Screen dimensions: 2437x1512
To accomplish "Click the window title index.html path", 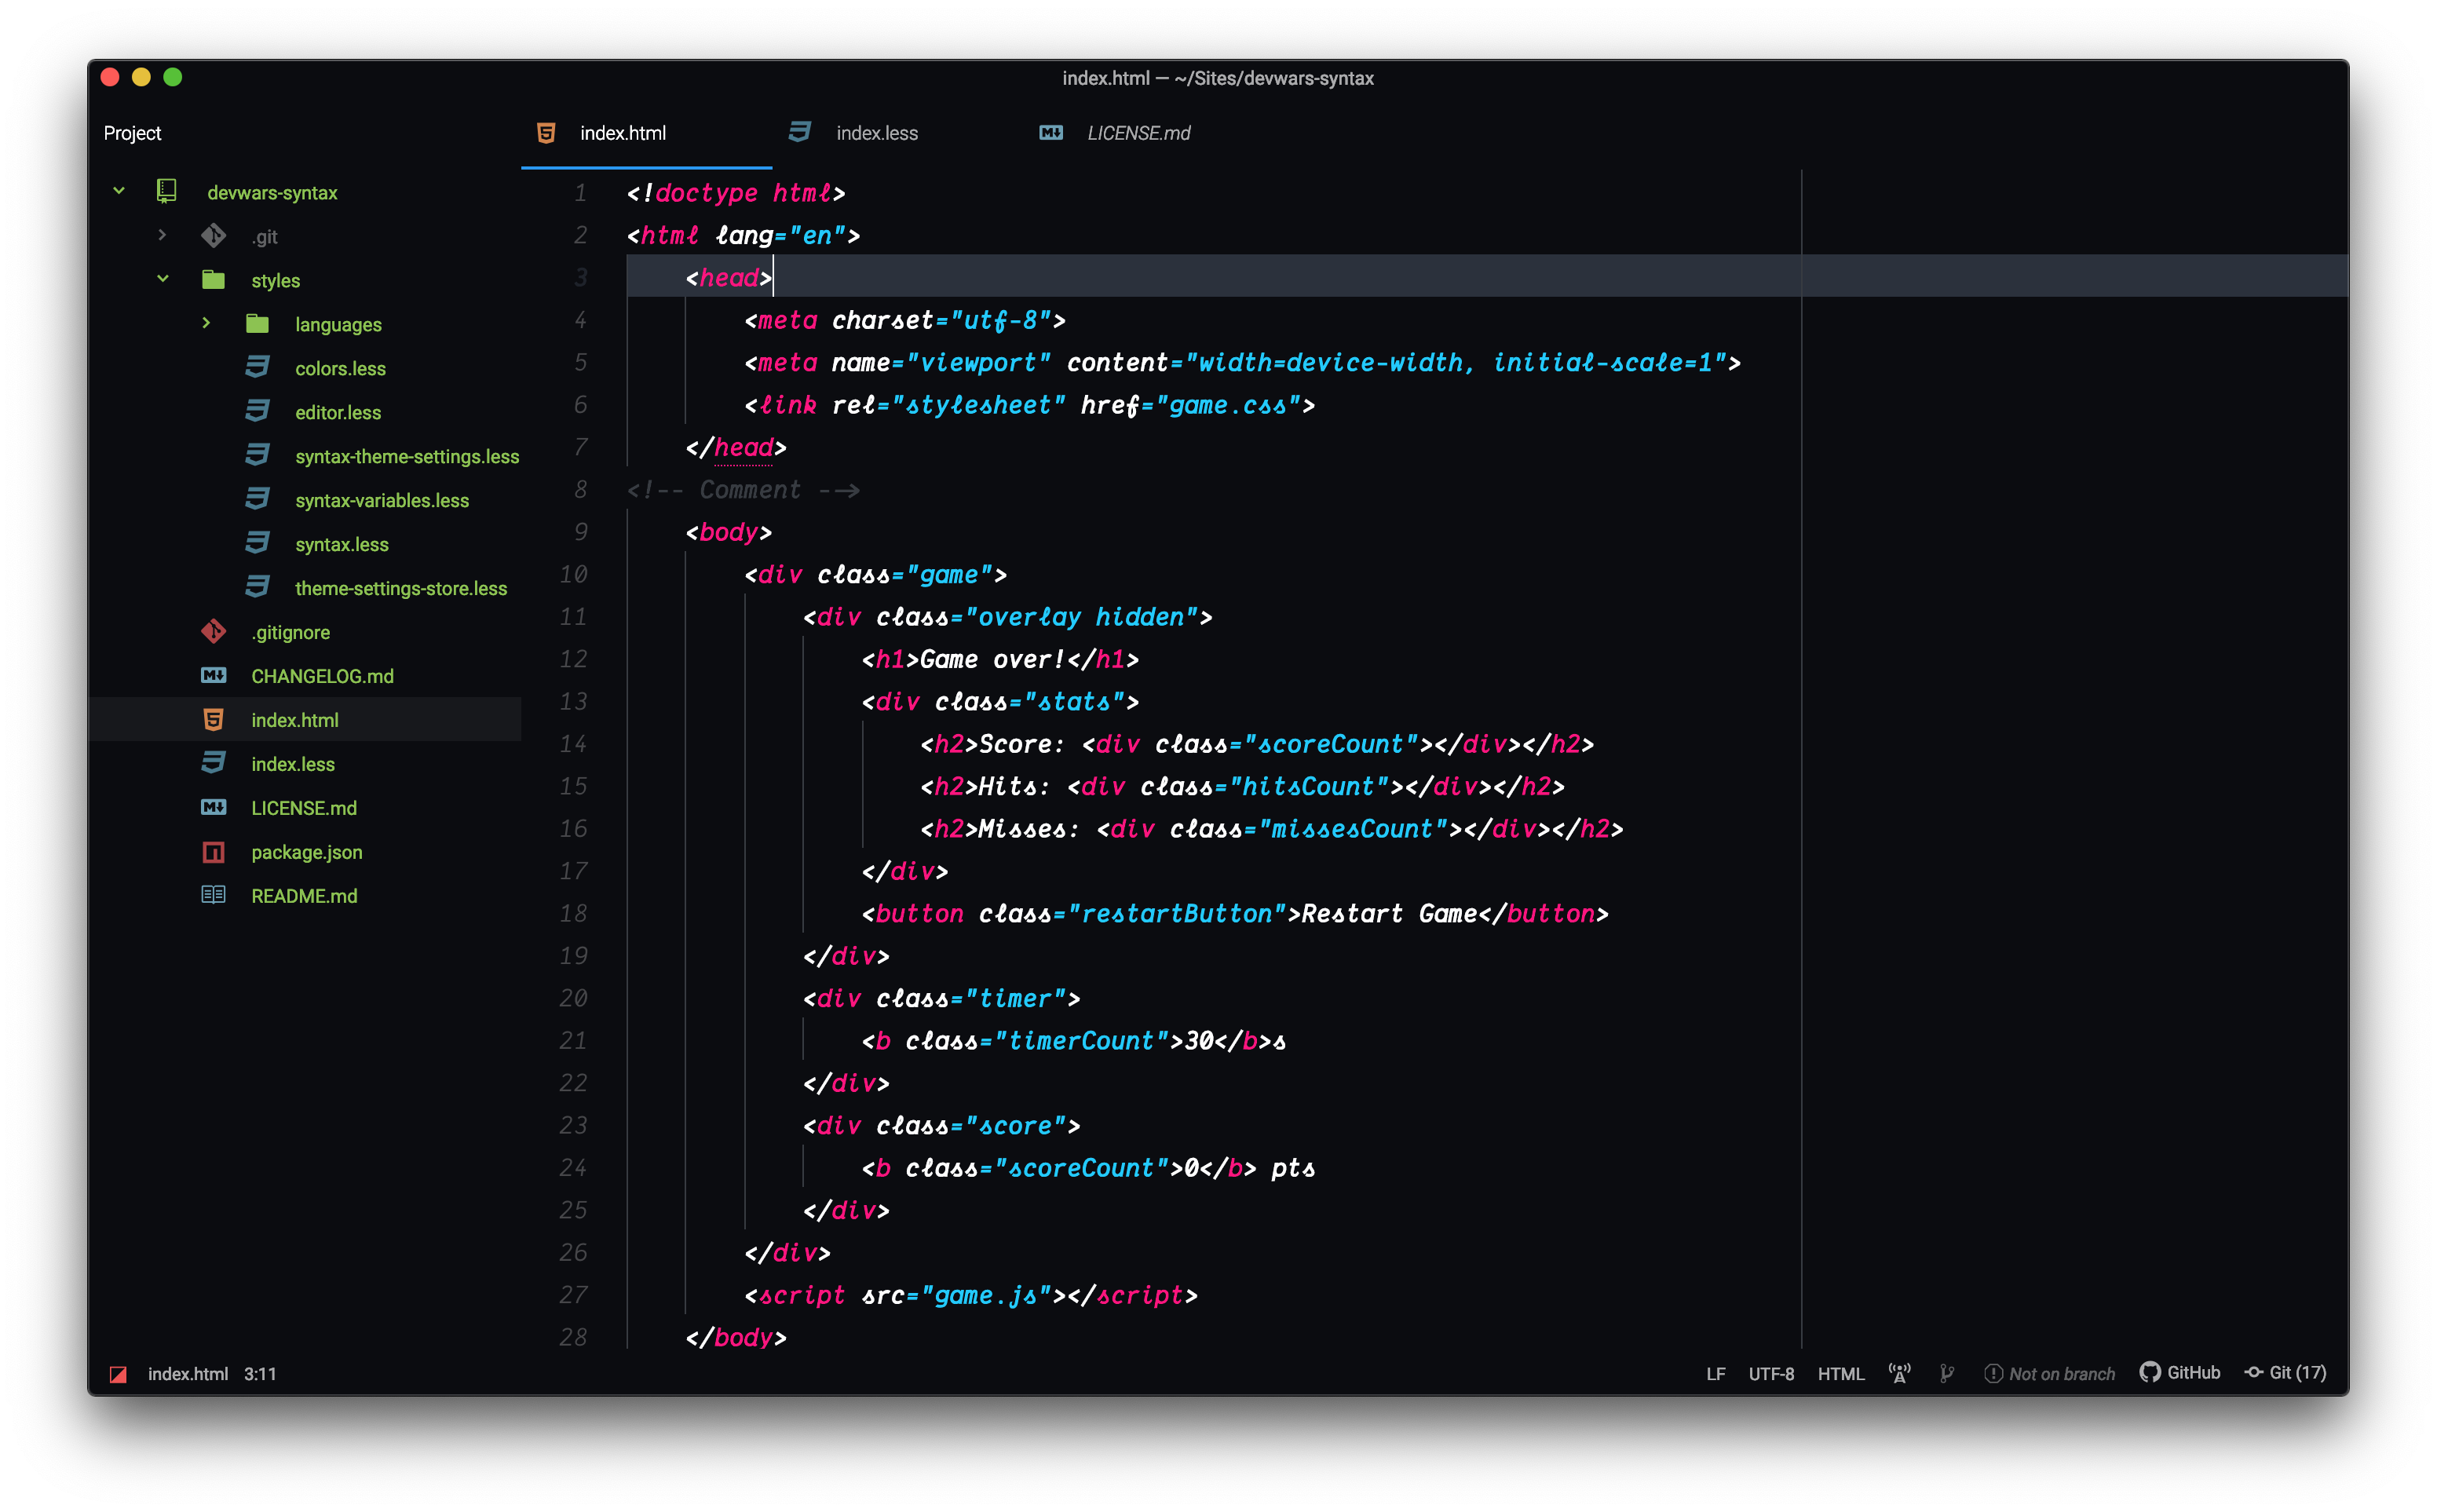I will coord(1217,78).
